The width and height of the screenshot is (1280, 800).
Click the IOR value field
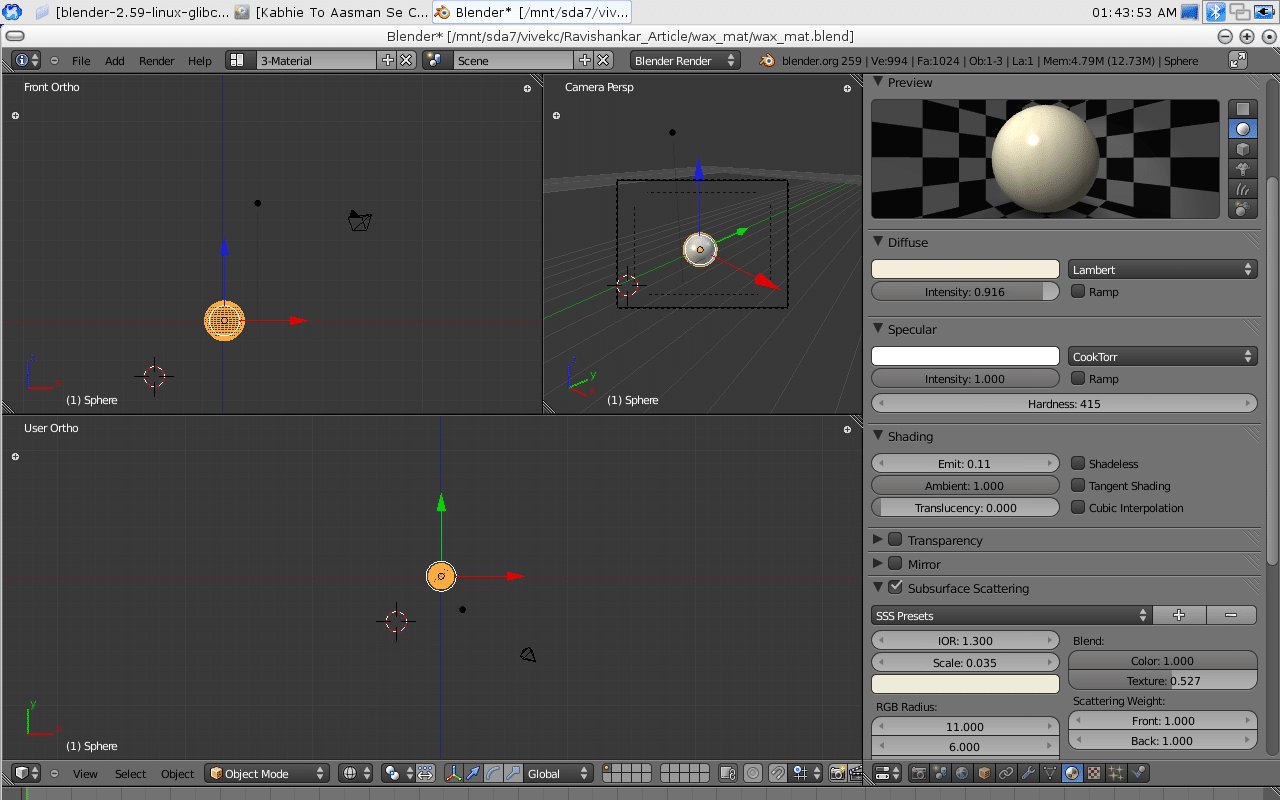(x=965, y=641)
